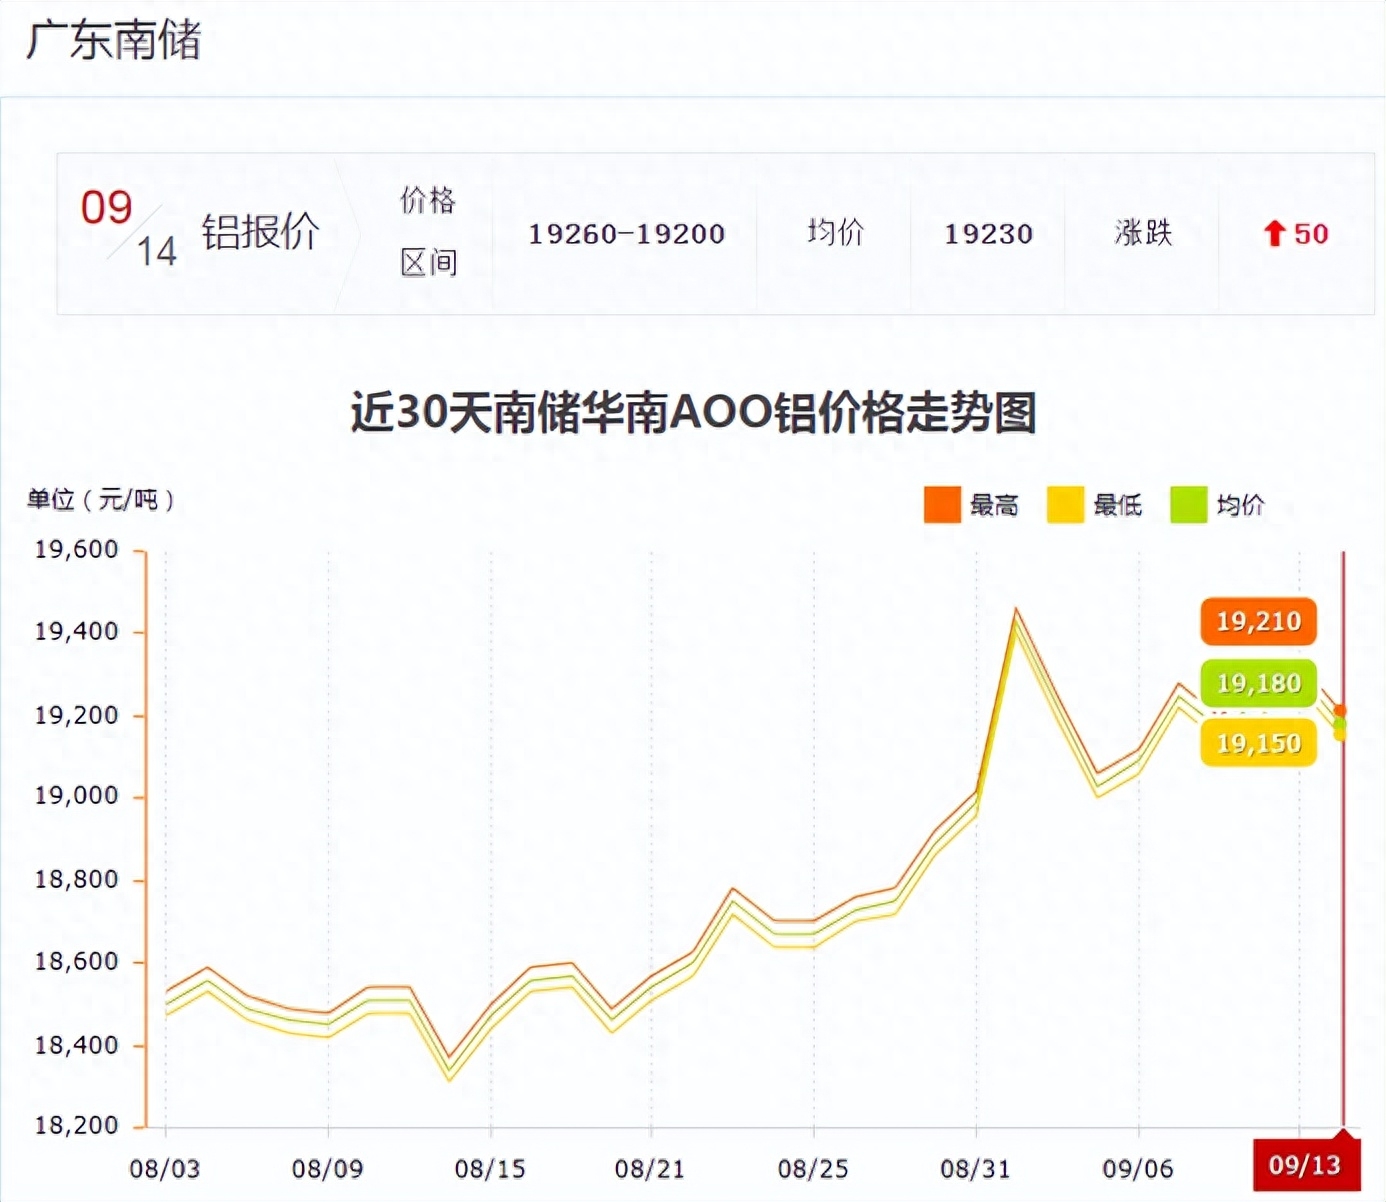Click the chart title 近30天南储华南AOO铝价格走势图

pyautogui.click(x=693, y=412)
